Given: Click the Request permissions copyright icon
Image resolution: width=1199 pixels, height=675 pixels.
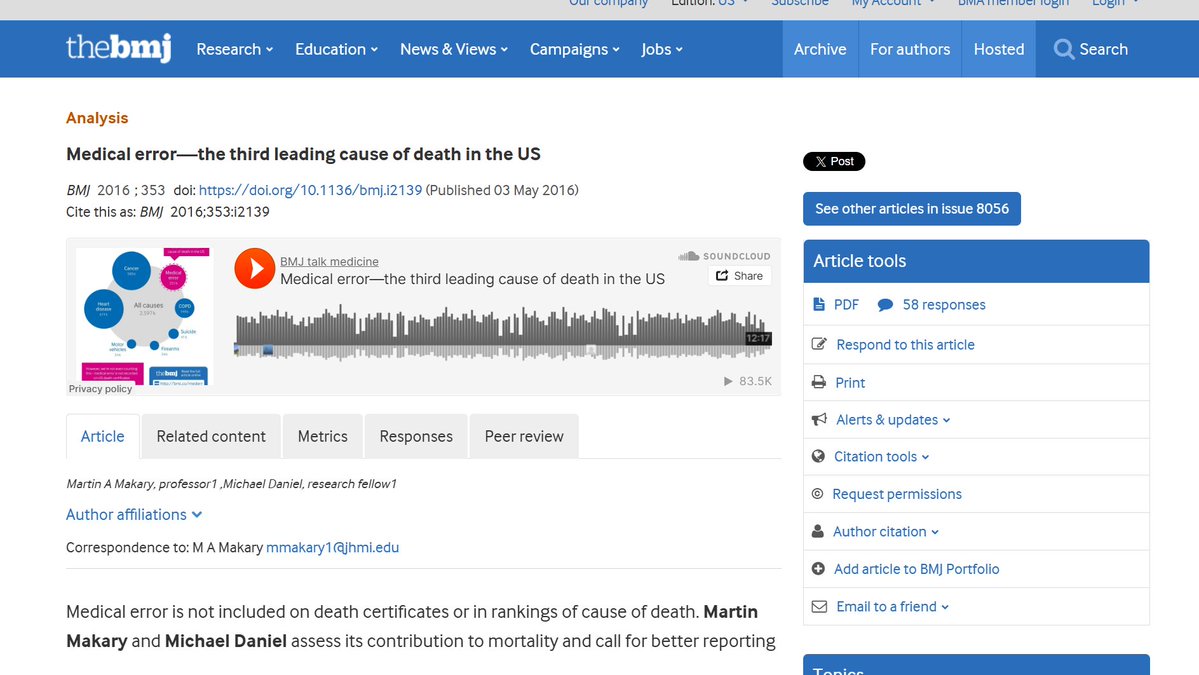Looking at the screenshot, I should (817, 494).
